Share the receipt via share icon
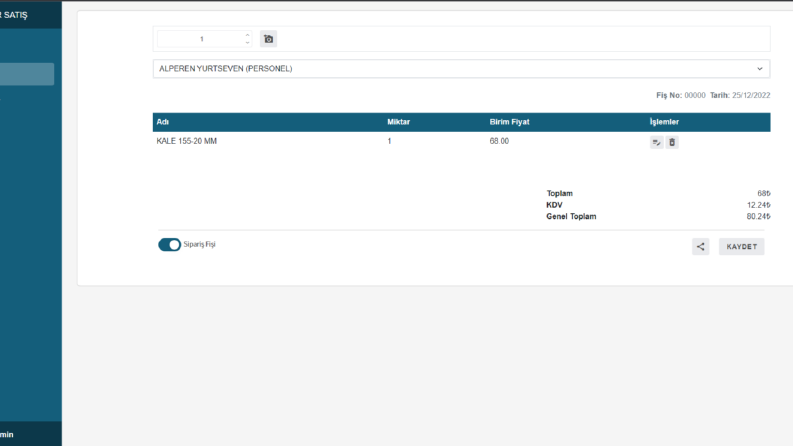Screen dimensions: 793x446 pyautogui.click(x=700, y=247)
